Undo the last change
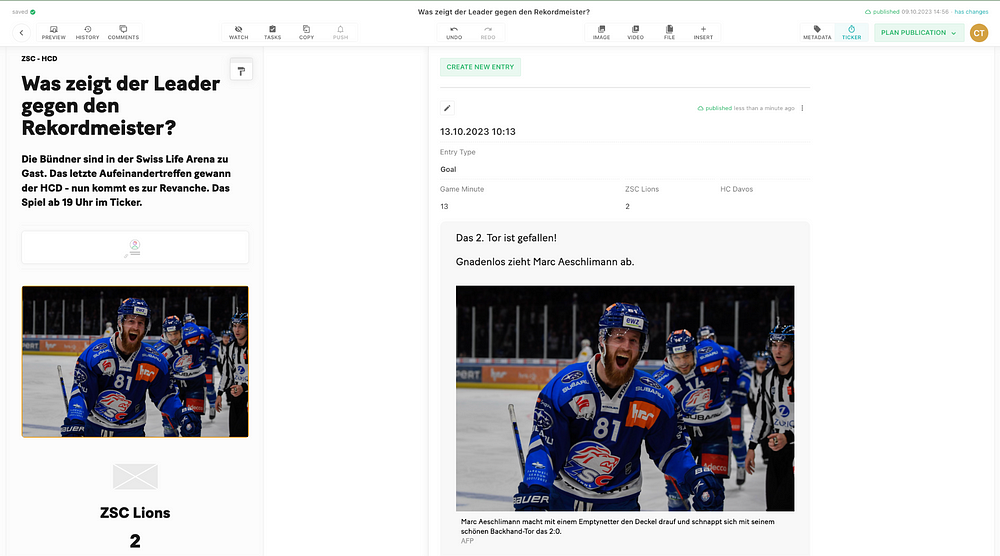Image resolution: width=1000 pixels, height=556 pixels. click(x=454, y=33)
